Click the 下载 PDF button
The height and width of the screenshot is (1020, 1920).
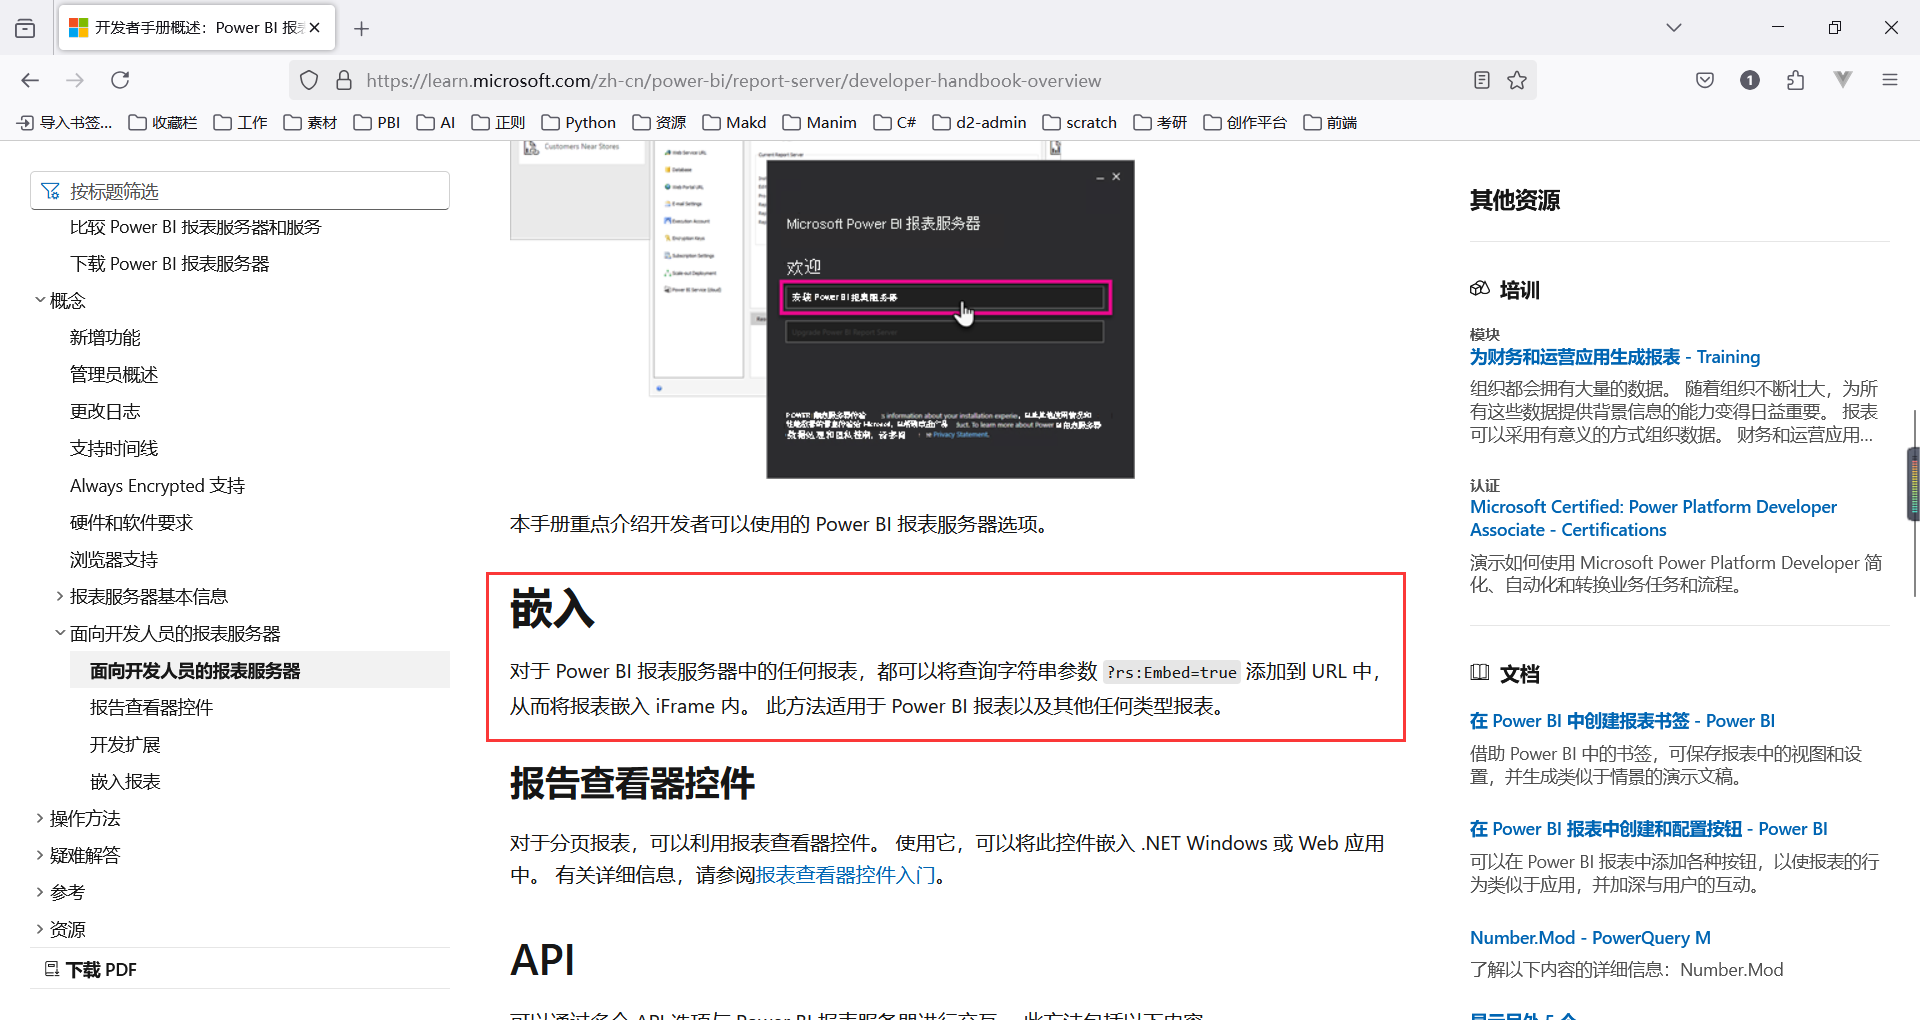click(x=91, y=969)
